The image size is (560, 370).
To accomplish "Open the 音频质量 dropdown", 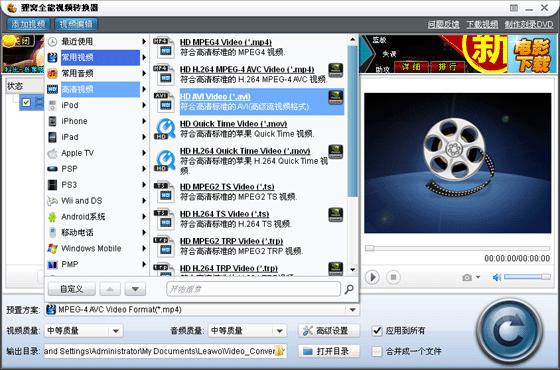I will click(280, 331).
